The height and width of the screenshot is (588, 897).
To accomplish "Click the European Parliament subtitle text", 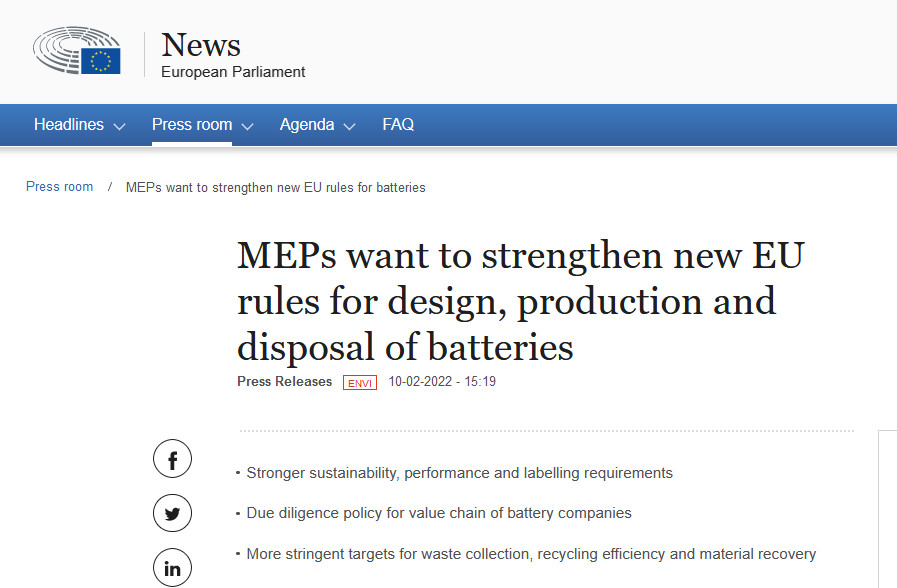I will [x=233, y=72].
